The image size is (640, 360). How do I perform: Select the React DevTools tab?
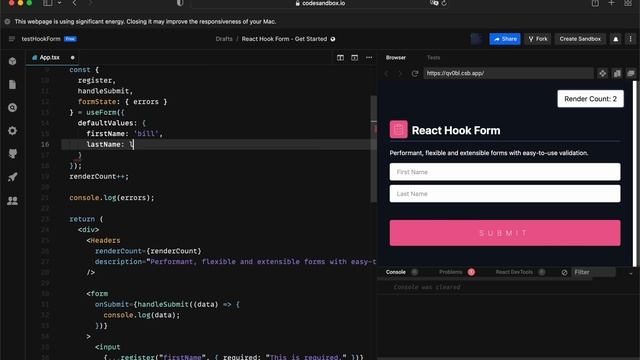click(x=514, y=272)
